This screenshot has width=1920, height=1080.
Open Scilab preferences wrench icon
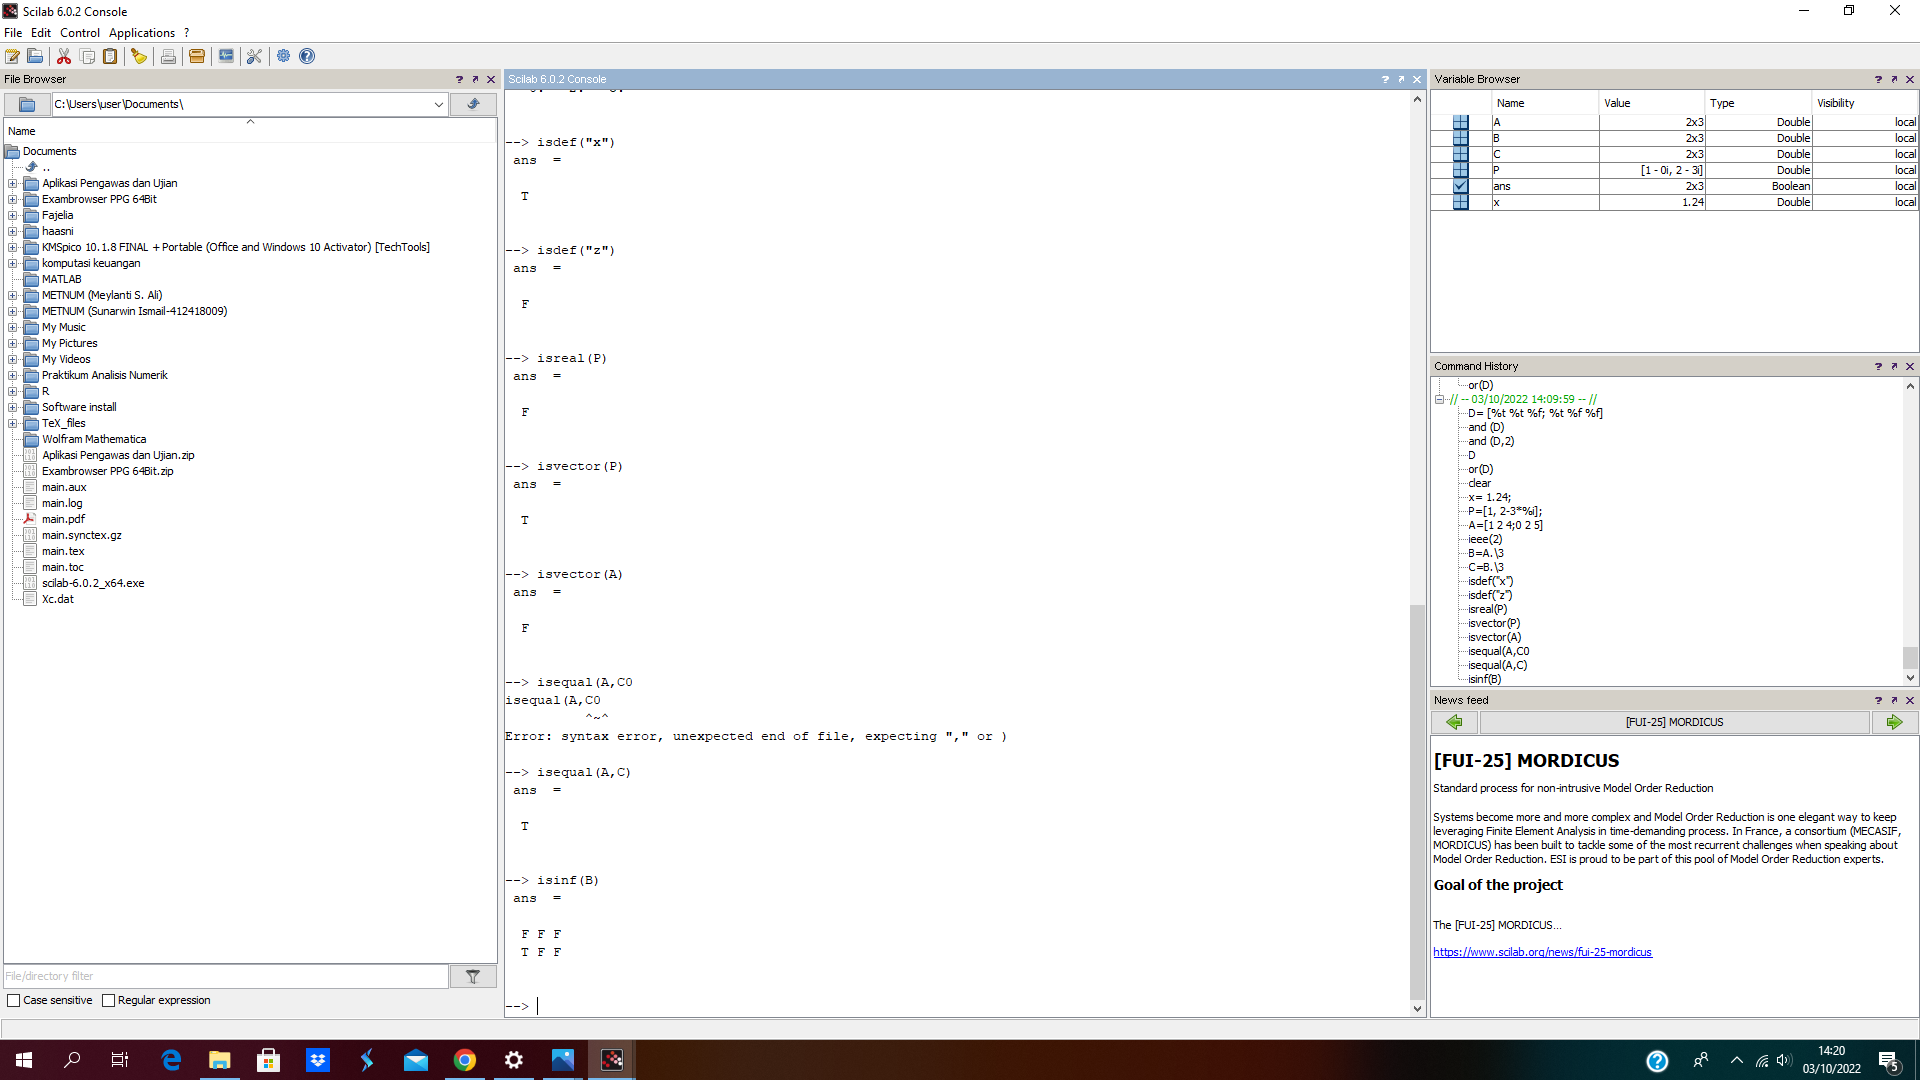point(254,56)
